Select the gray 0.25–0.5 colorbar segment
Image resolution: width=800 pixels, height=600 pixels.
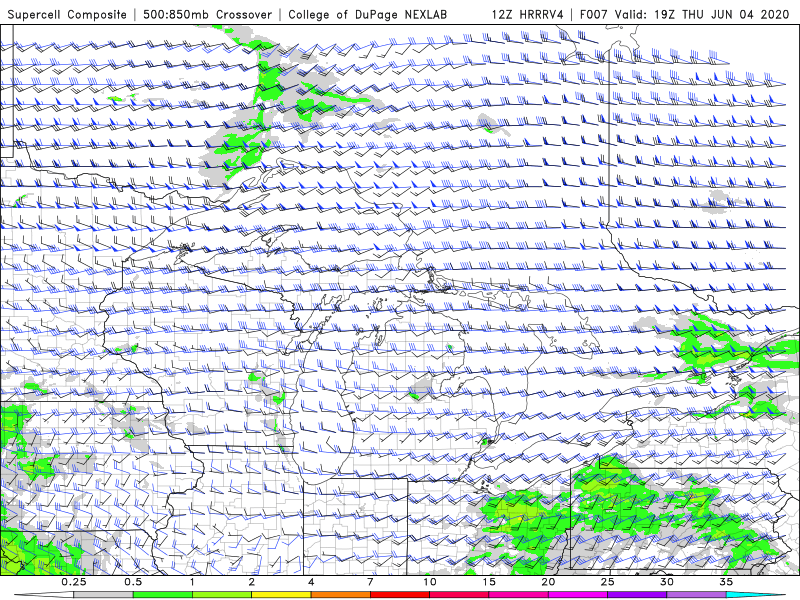pyautogui.click(x=103, y=595)
